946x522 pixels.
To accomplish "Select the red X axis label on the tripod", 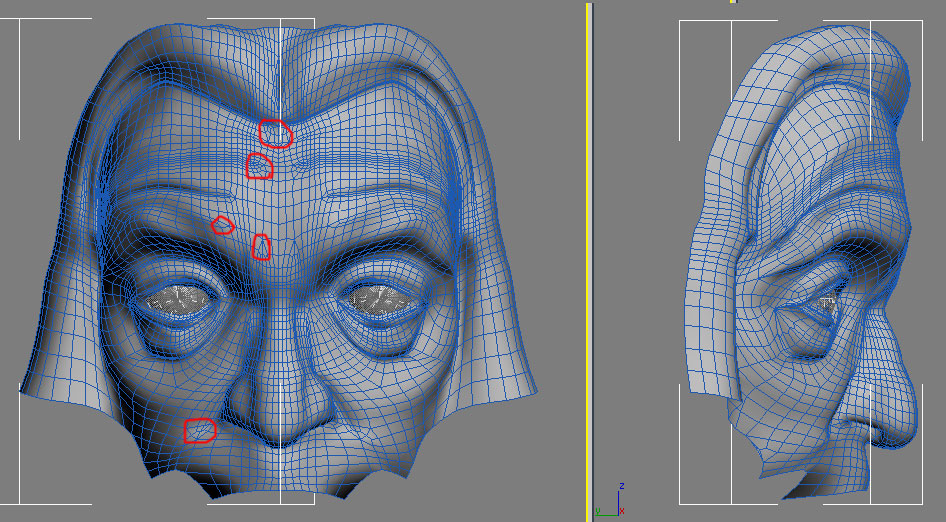I will (x=622, y=512).
